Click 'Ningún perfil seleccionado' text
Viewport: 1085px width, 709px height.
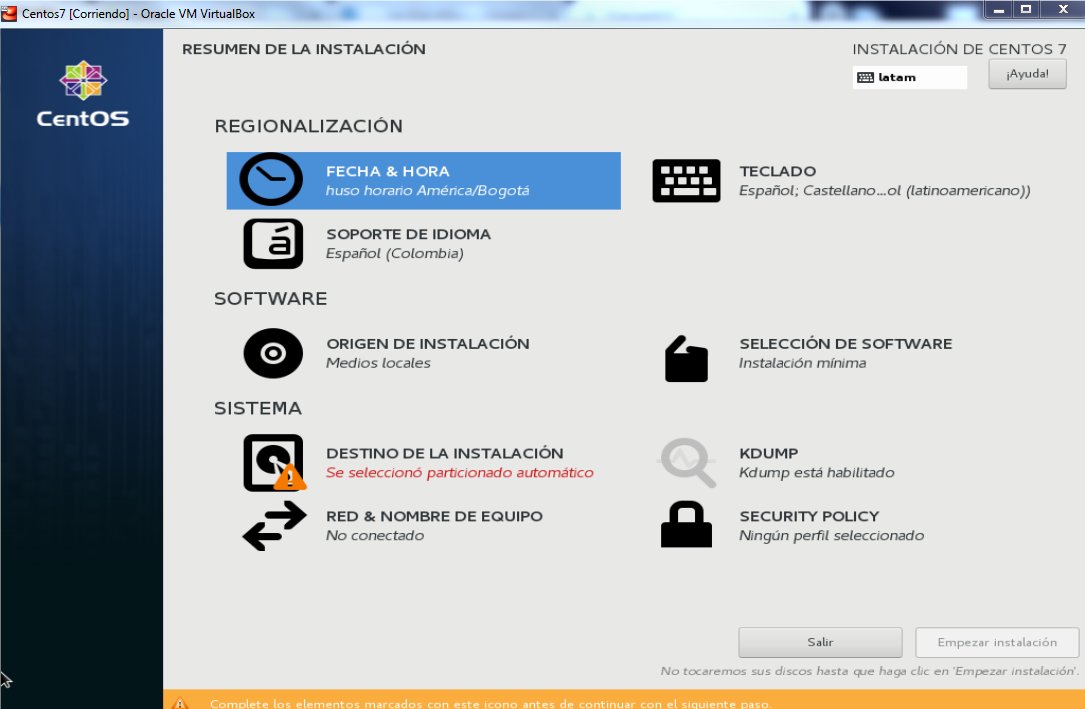[831, 535]
